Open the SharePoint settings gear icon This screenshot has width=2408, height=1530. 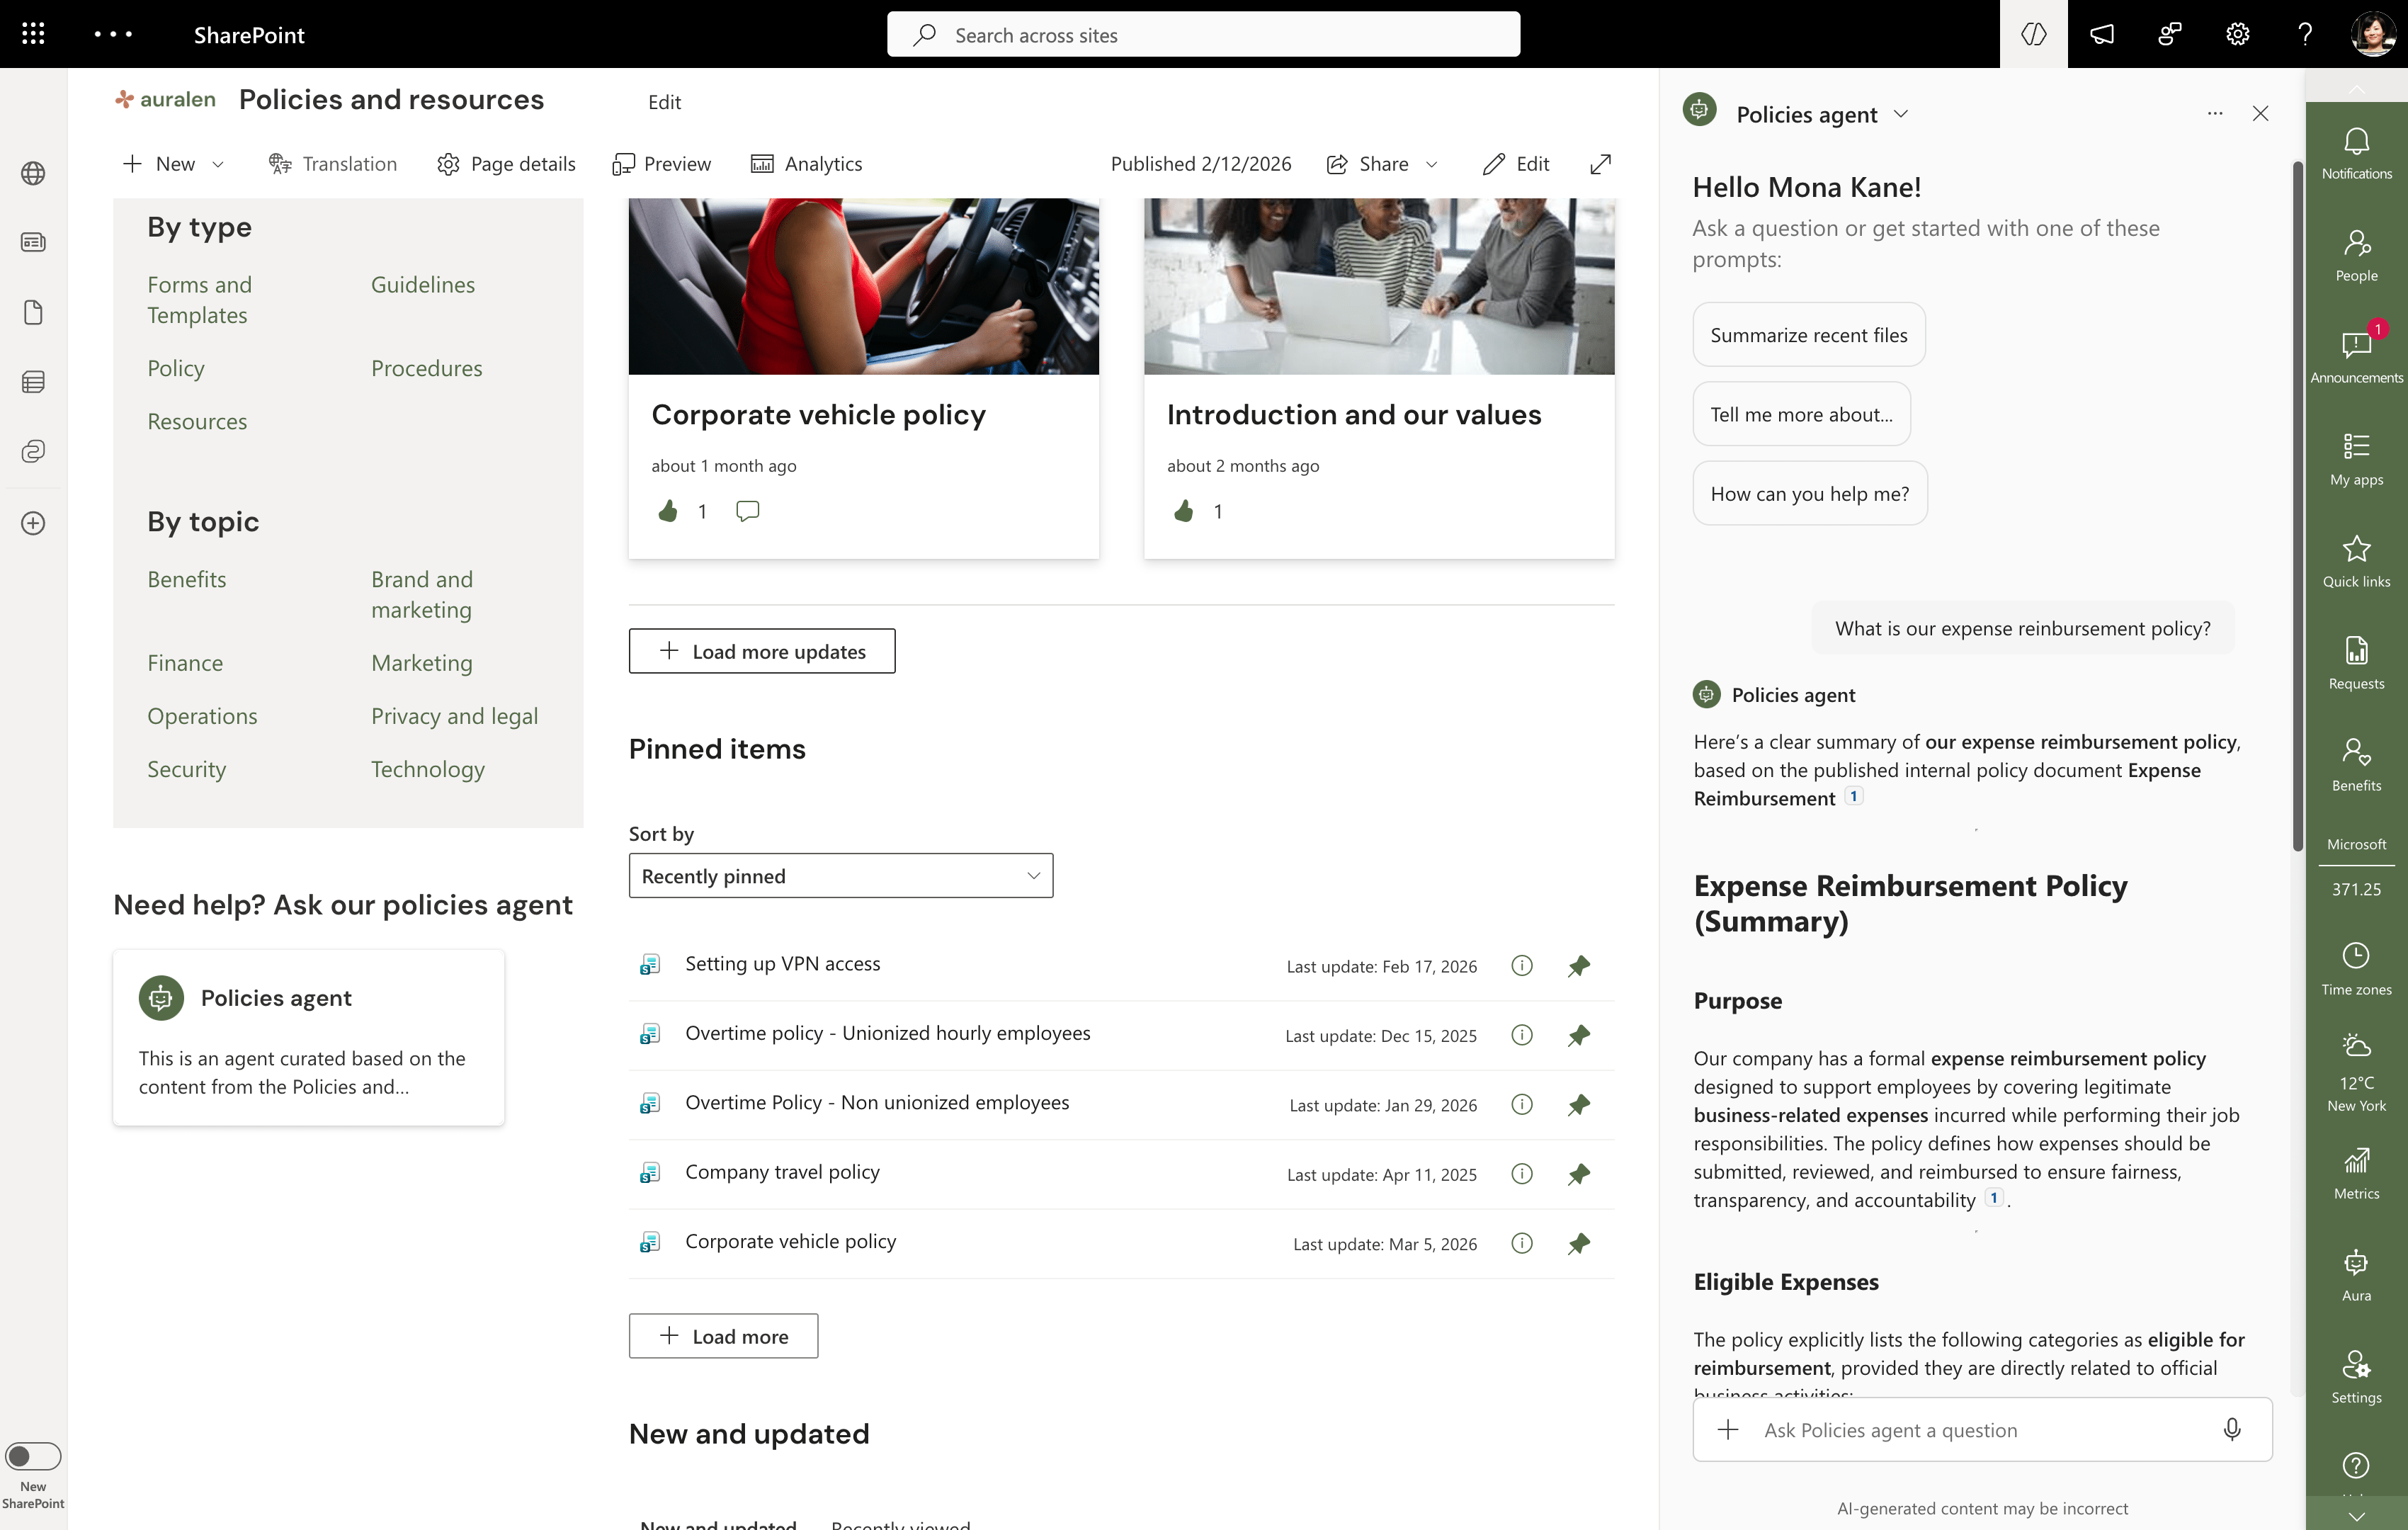coord(2237,34)
